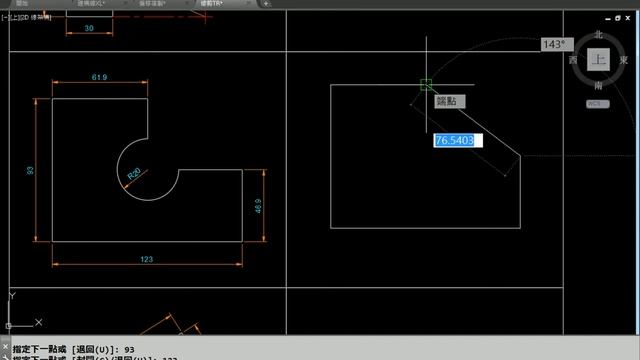Click the green endpoint snap marker
The width and height of the screenshot is (640, 360).
426,84
